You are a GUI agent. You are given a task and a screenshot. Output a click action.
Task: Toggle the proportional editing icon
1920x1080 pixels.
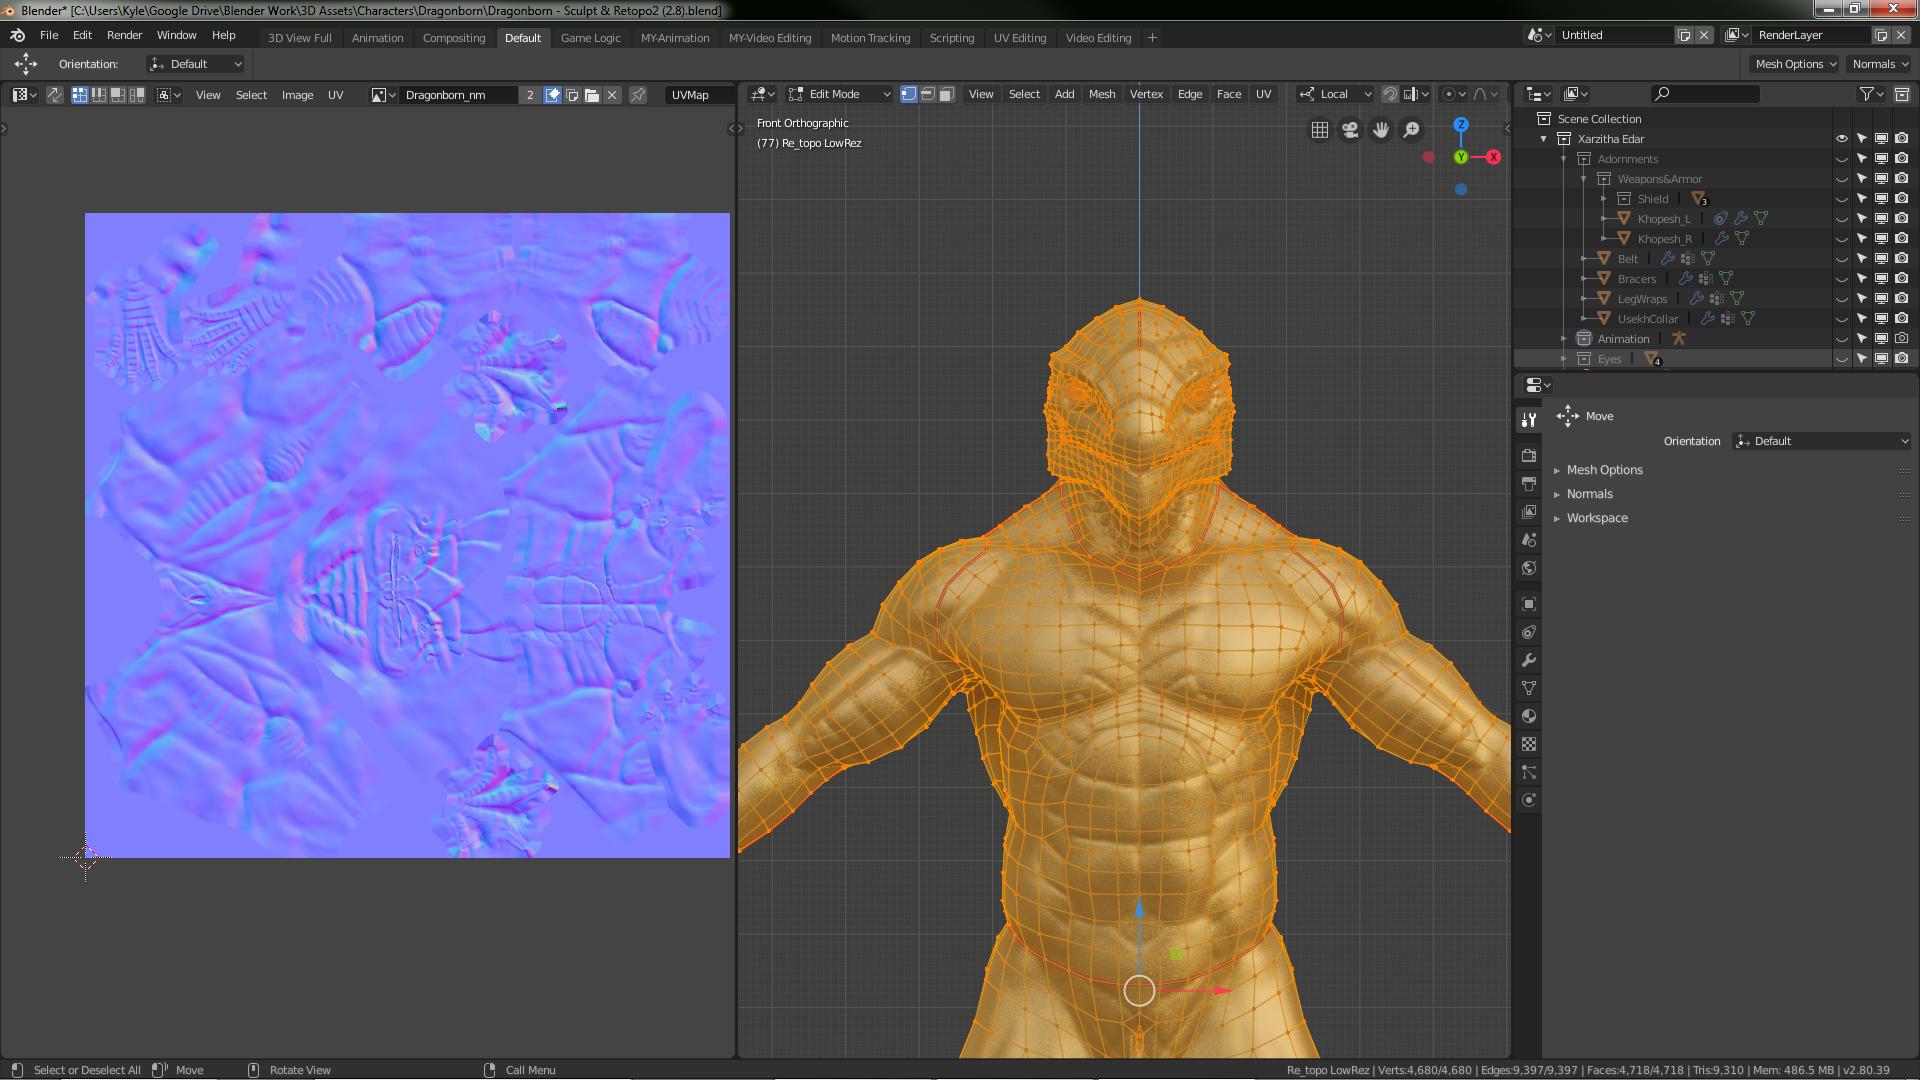[x=1448, y=94]
